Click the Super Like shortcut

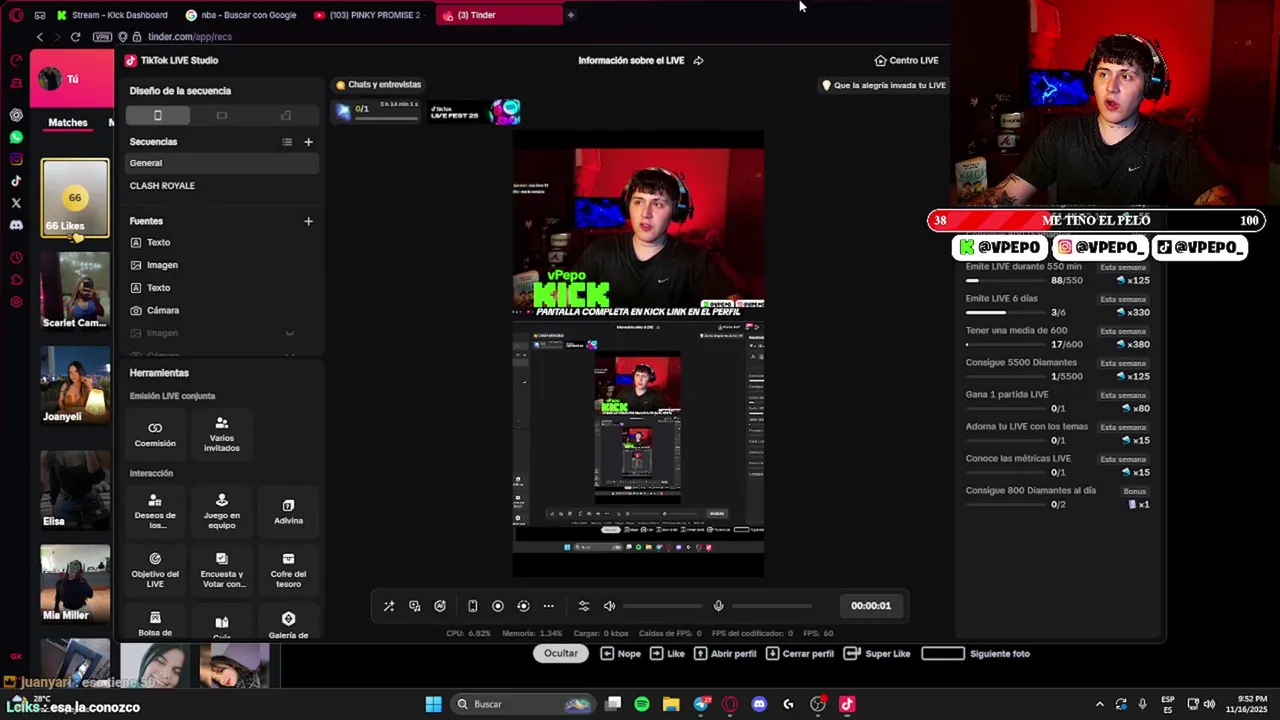(877, 654)
